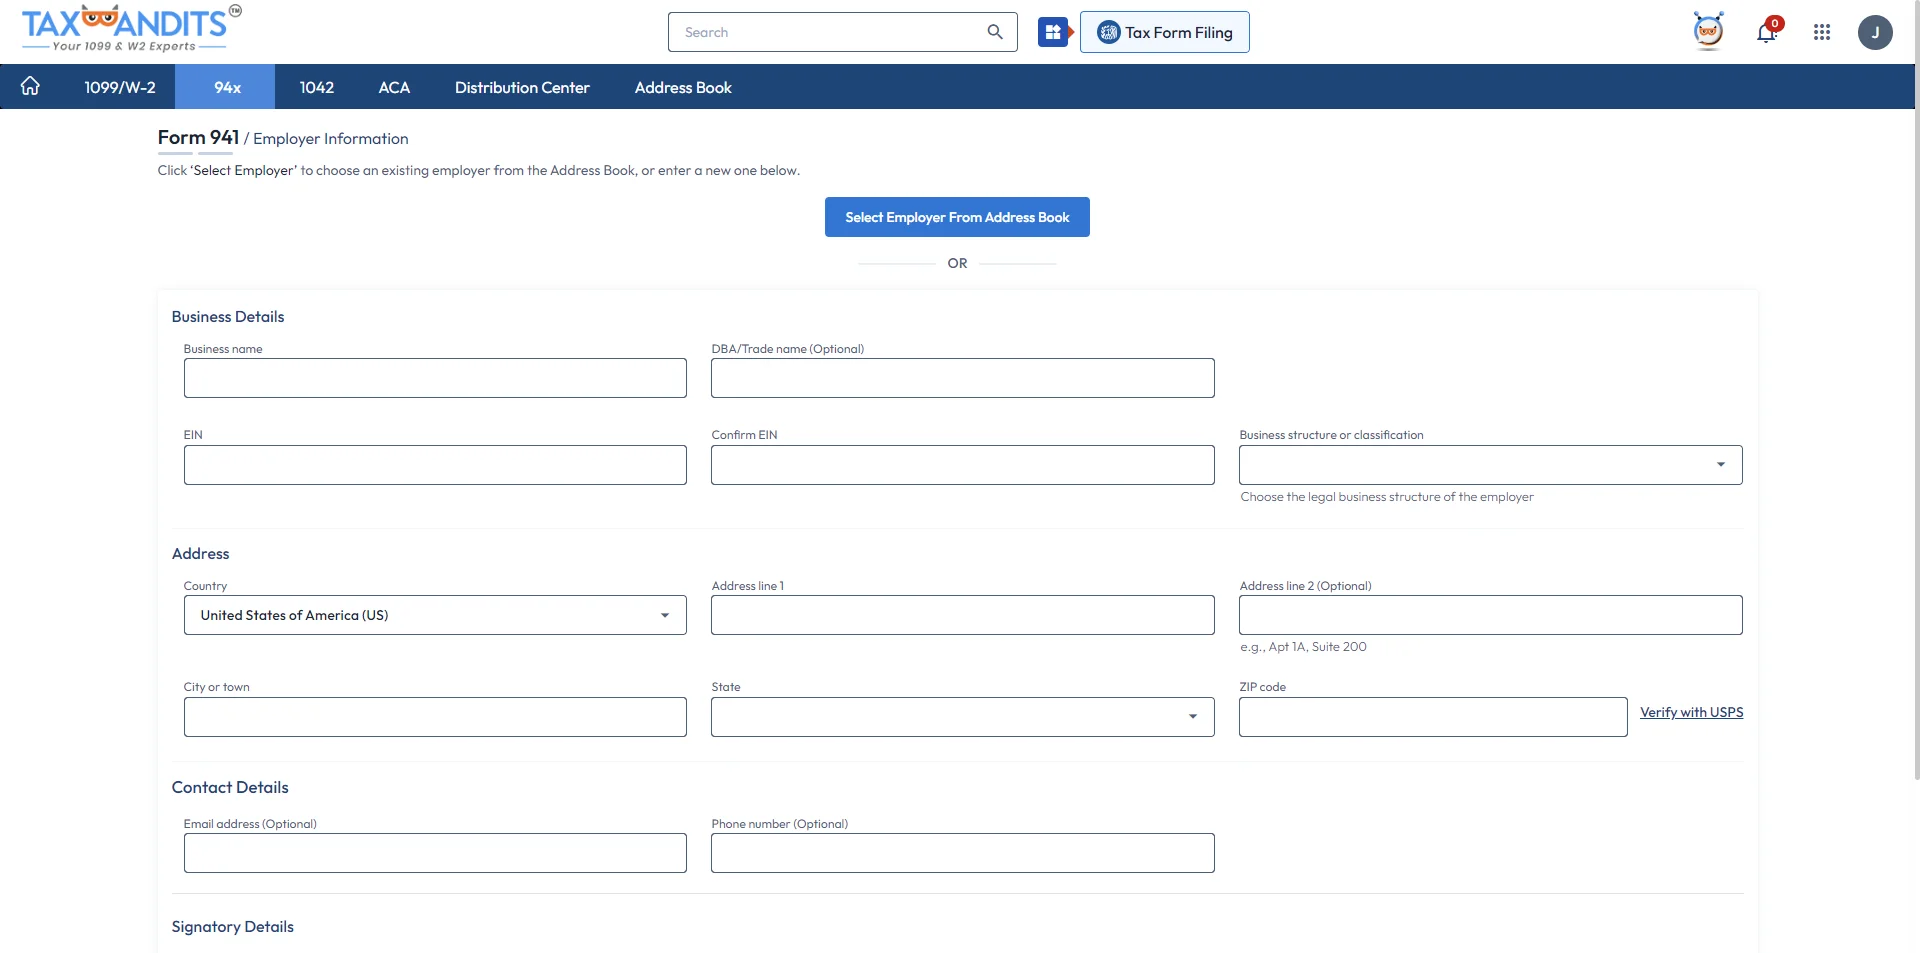The height and width of the screenshot is (953, 1920).
Task: Click the blue dashboard widget icon beside Tax Form Filing
Action: [1054, 31]
